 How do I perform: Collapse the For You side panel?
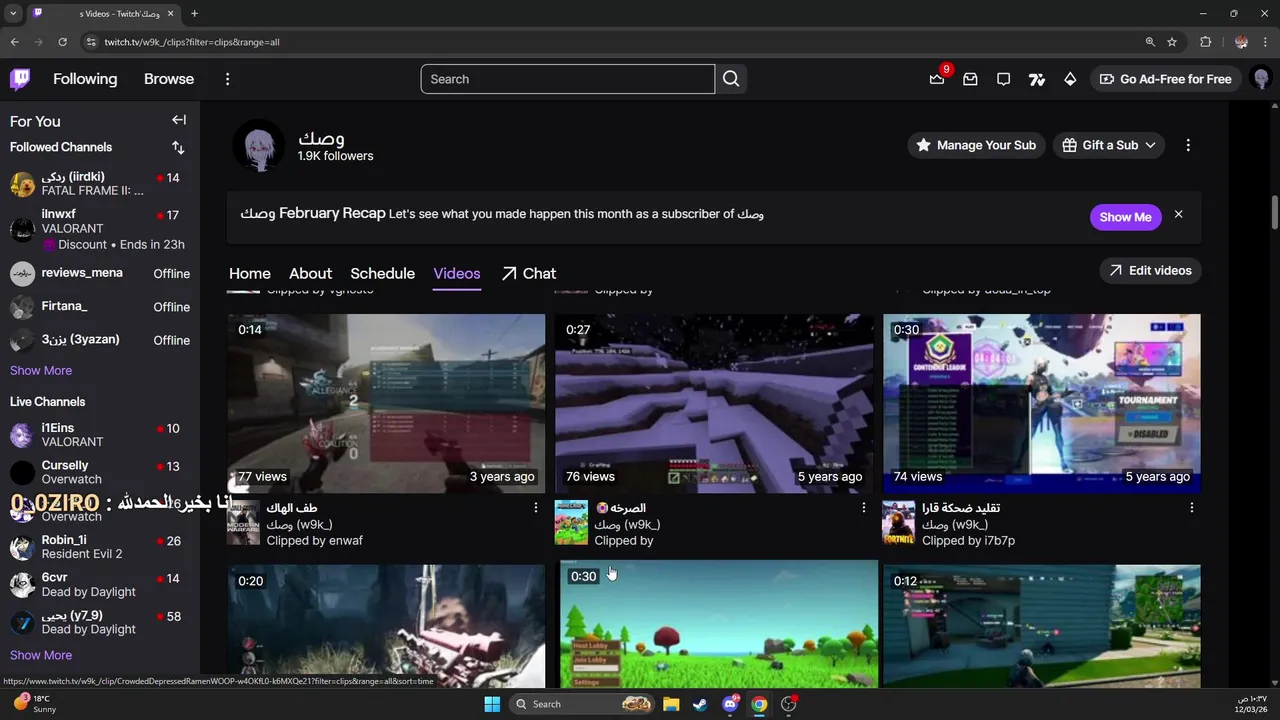click(179, 120)
